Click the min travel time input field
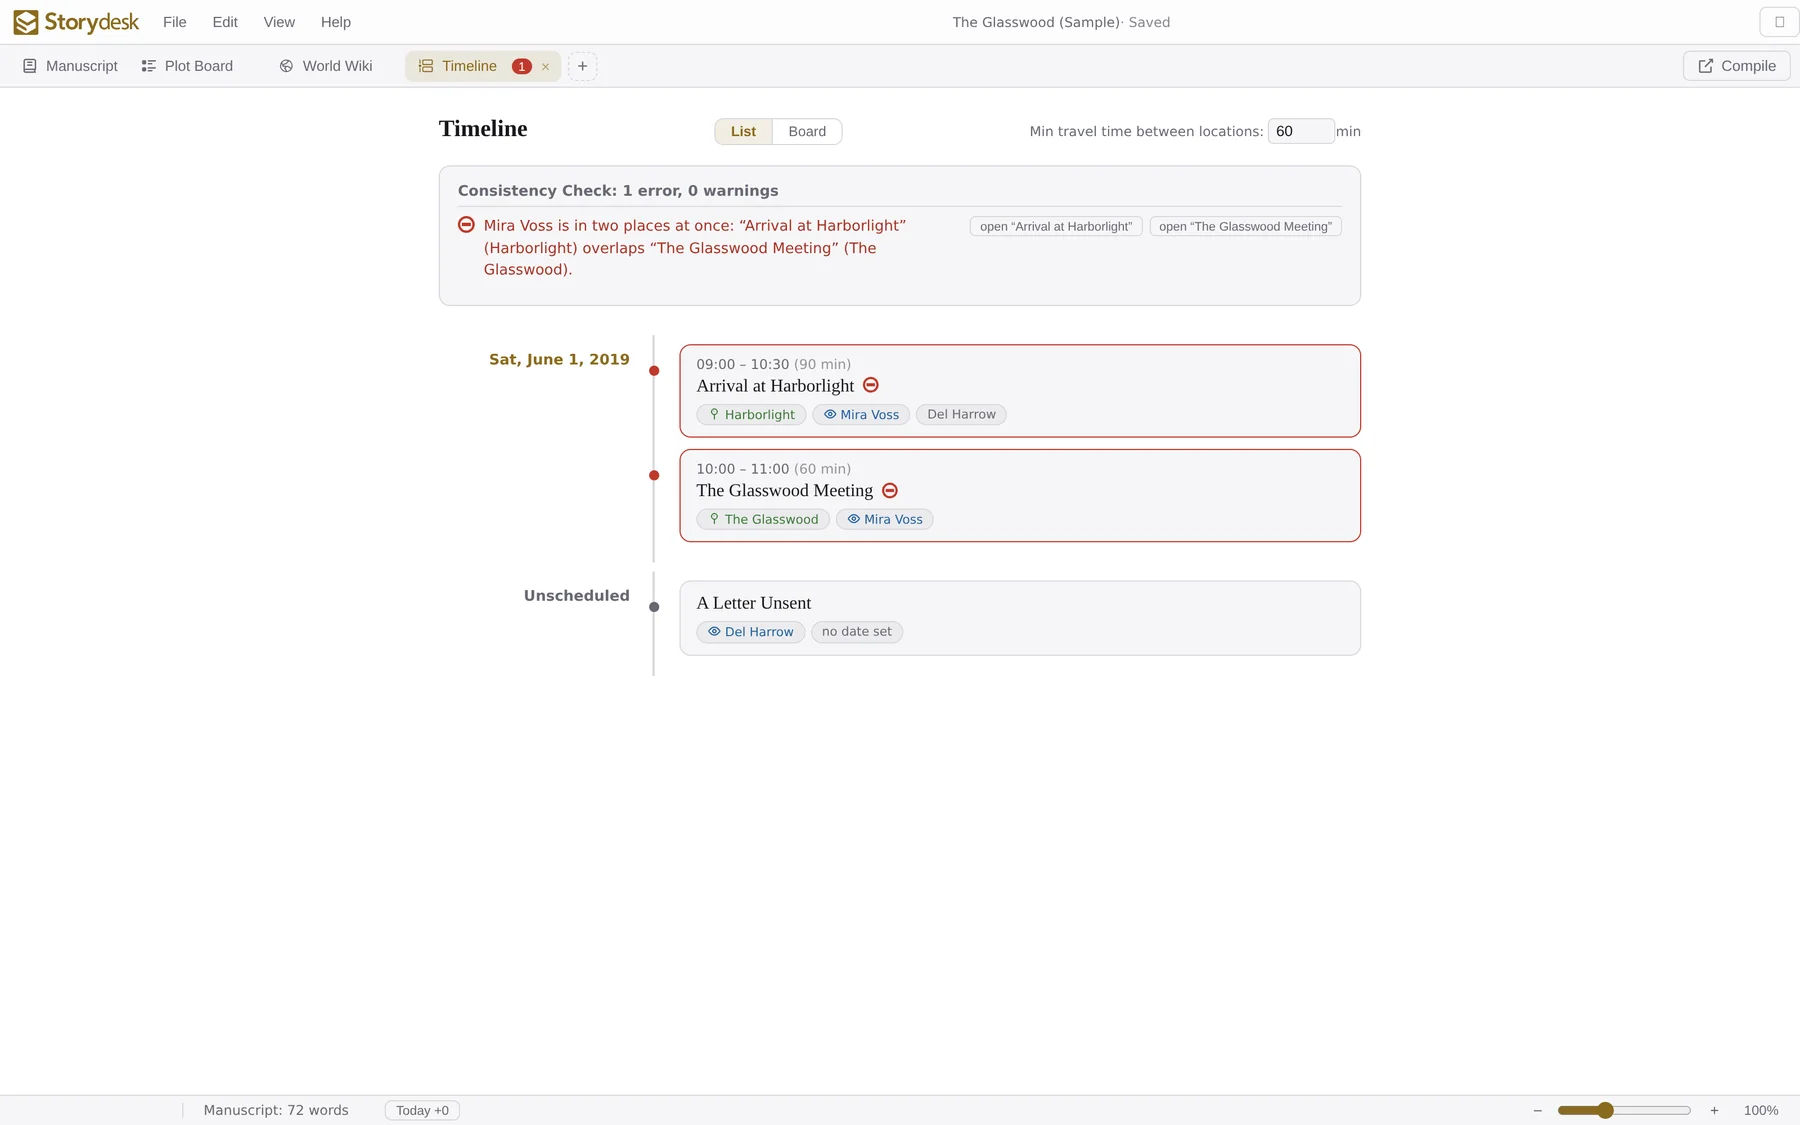1800x1125 pixels. click(x=1300, y=131)
